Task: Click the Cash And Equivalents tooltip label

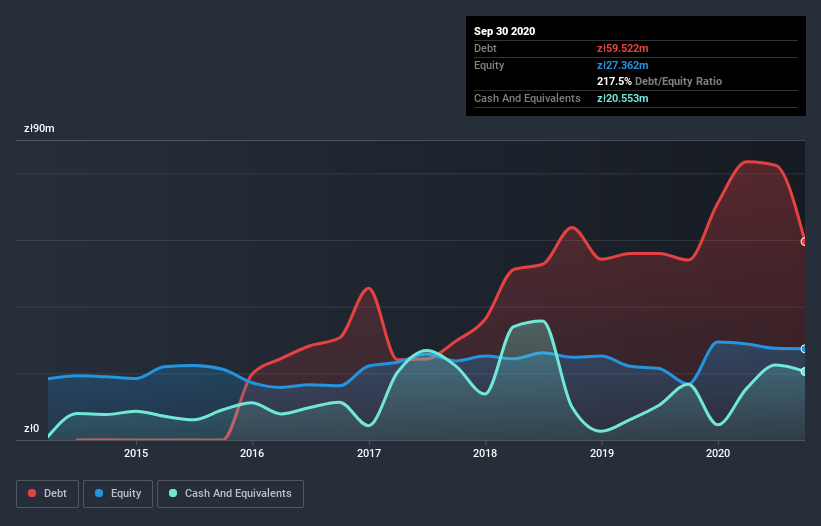Action: point(527,98)
